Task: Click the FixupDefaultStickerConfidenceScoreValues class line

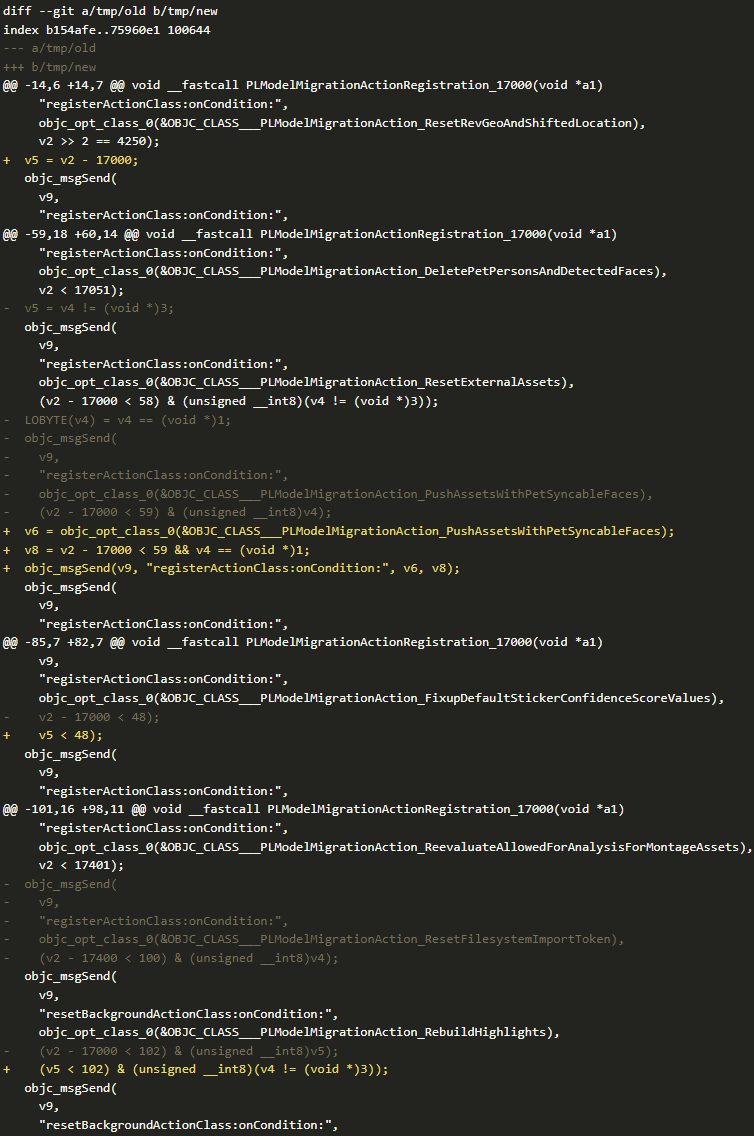Action: pos(382,698)
